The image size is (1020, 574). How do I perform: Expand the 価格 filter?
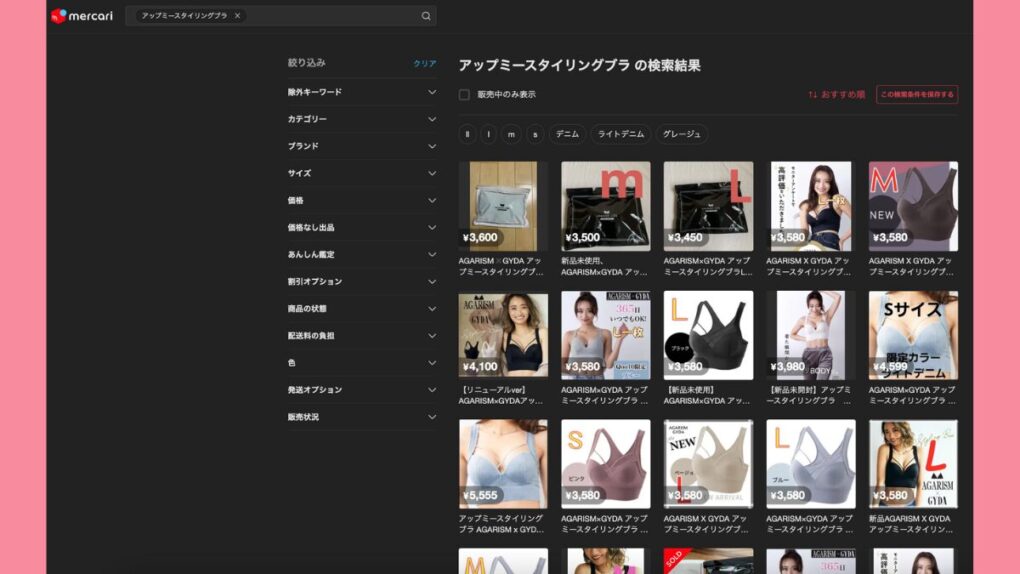tap(362, 200)
